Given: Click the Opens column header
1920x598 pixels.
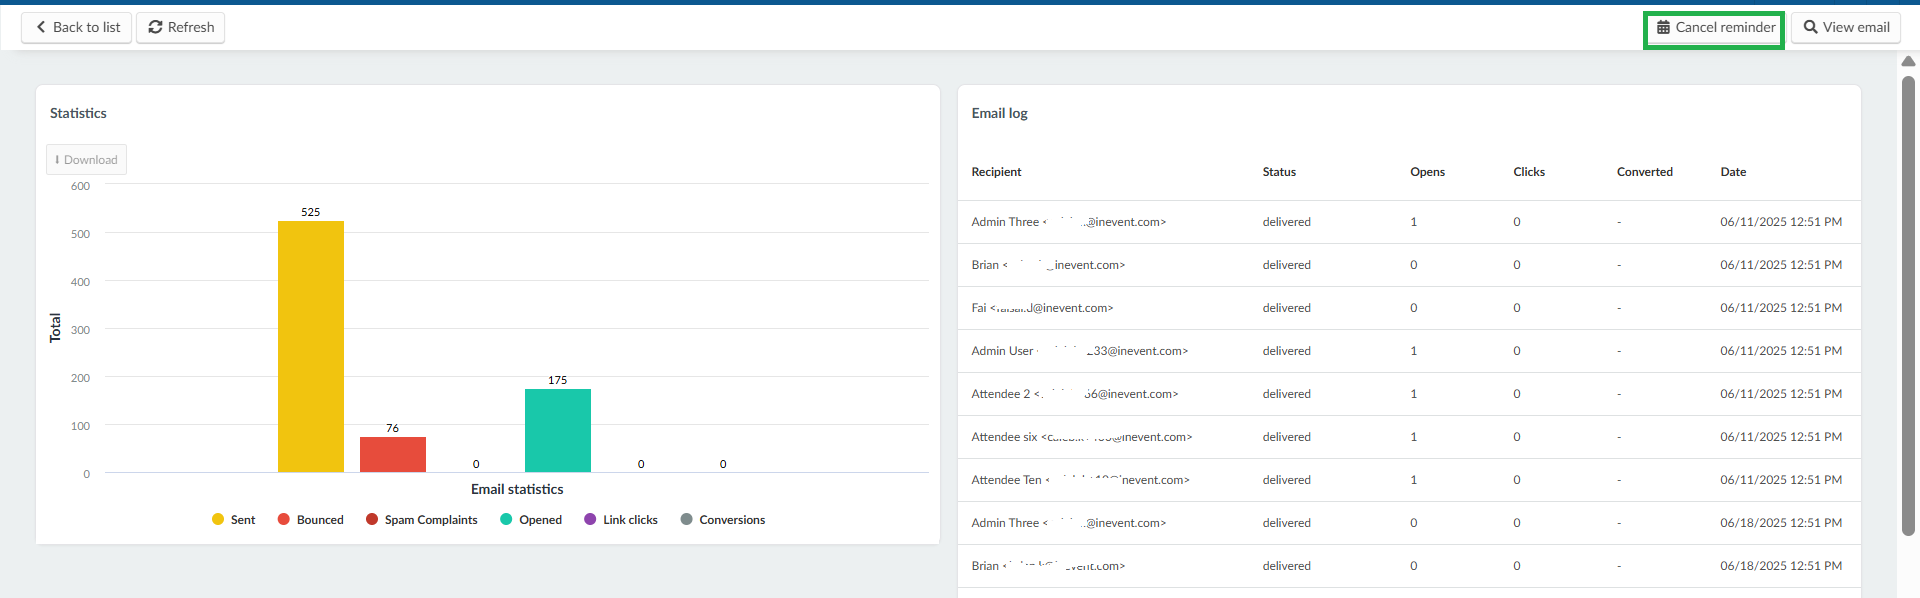Looking at the screenshot, I should coord(1427,172).
